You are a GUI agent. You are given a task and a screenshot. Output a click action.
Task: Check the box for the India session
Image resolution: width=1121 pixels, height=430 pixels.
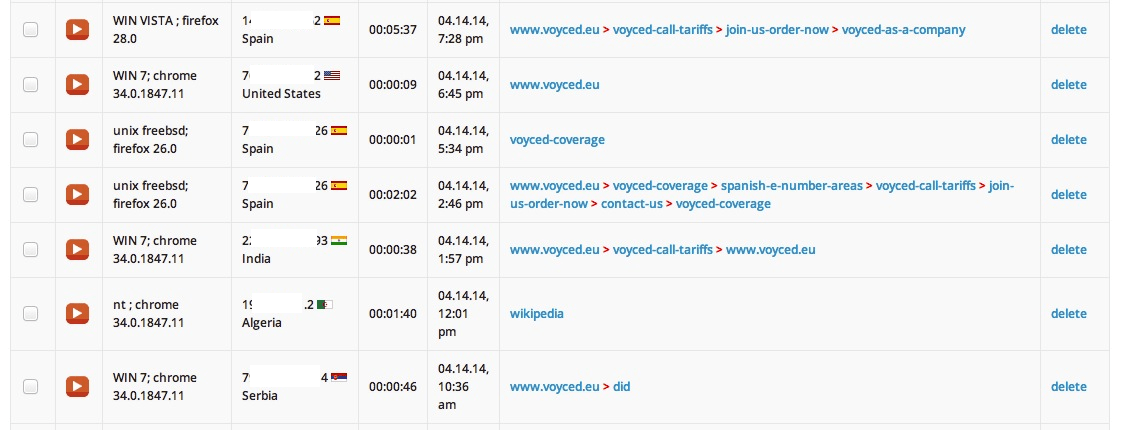pyautogui.click(x=30, y=249)
